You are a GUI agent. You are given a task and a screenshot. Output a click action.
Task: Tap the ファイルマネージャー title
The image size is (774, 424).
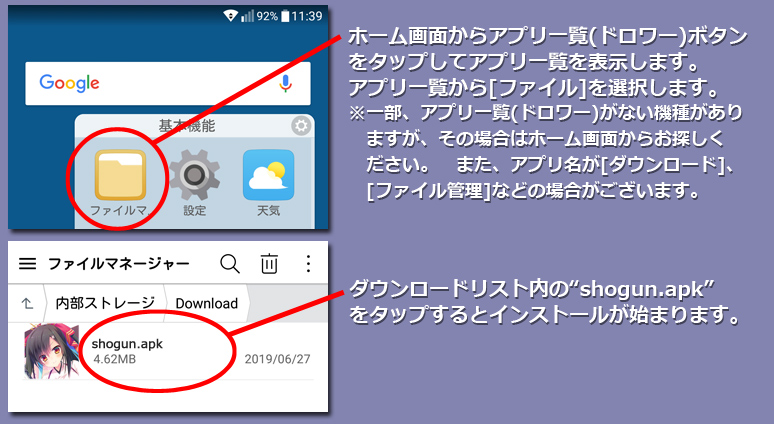(x=118, y=264)
